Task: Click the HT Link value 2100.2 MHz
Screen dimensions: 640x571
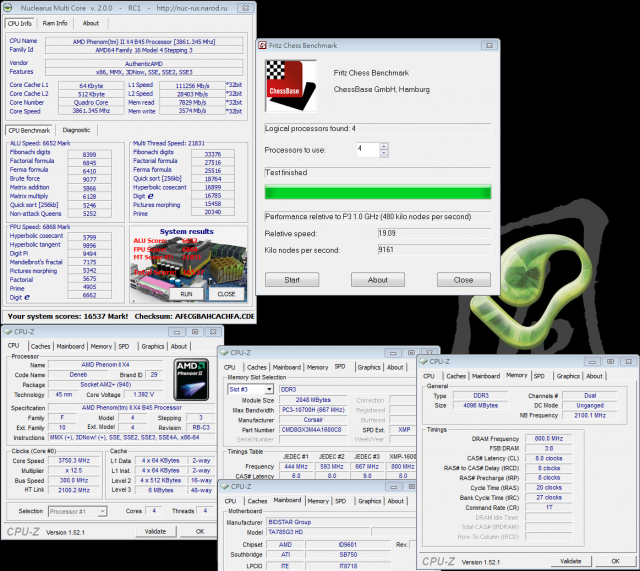Action: tap(74, 490)
